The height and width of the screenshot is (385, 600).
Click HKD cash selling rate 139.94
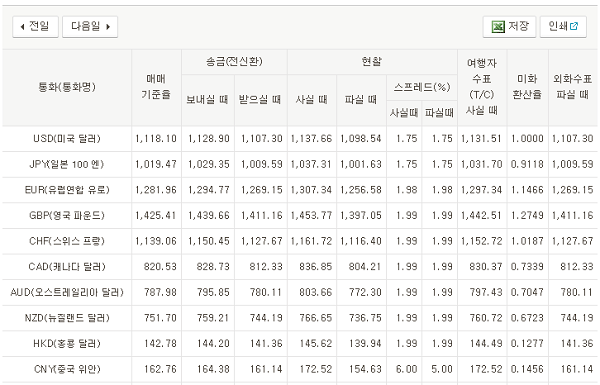pyautogui.click(x=365, y=344)
